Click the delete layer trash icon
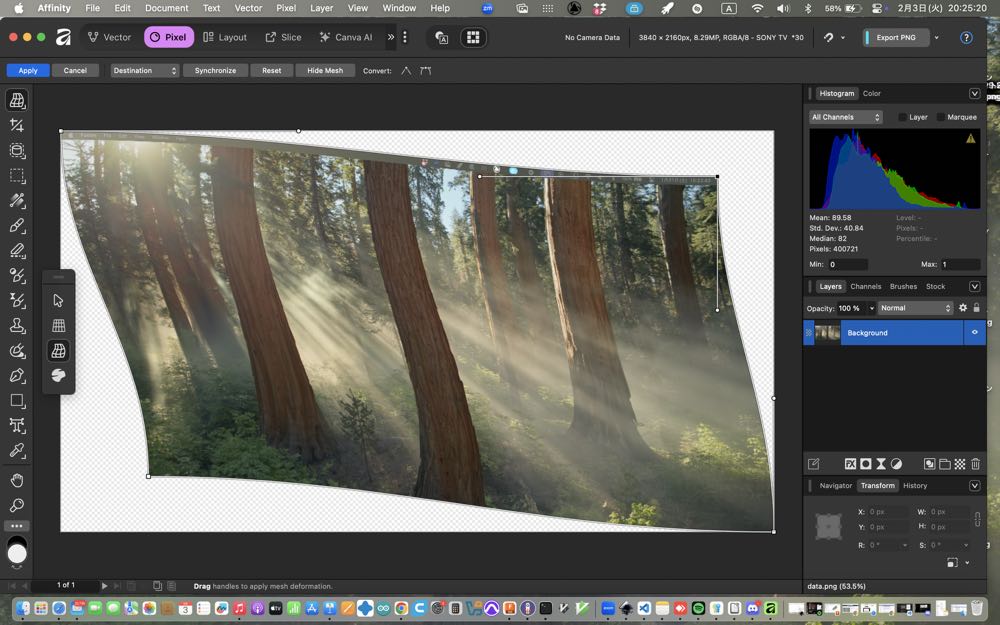The image size is (1000, 625). click(975, 464)
